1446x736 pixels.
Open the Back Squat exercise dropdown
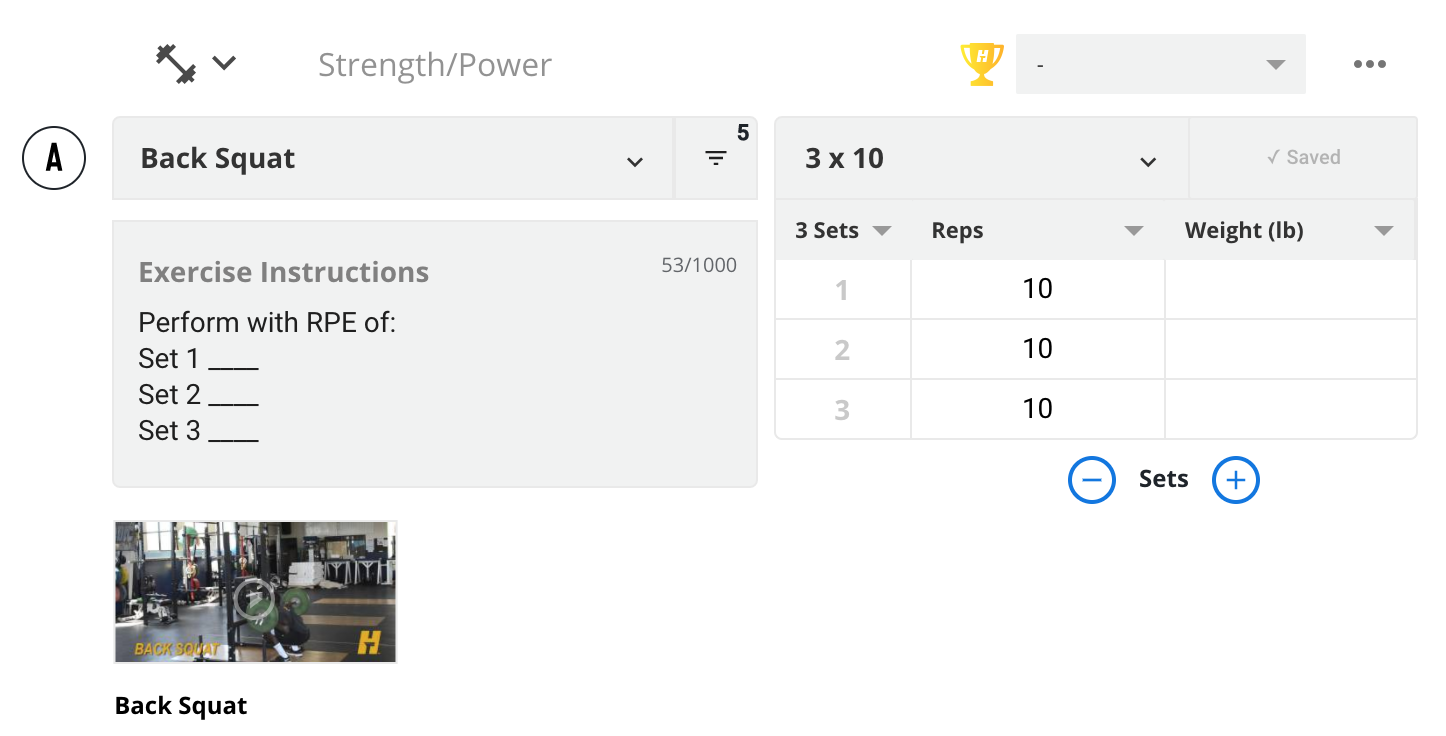[393, 158]
